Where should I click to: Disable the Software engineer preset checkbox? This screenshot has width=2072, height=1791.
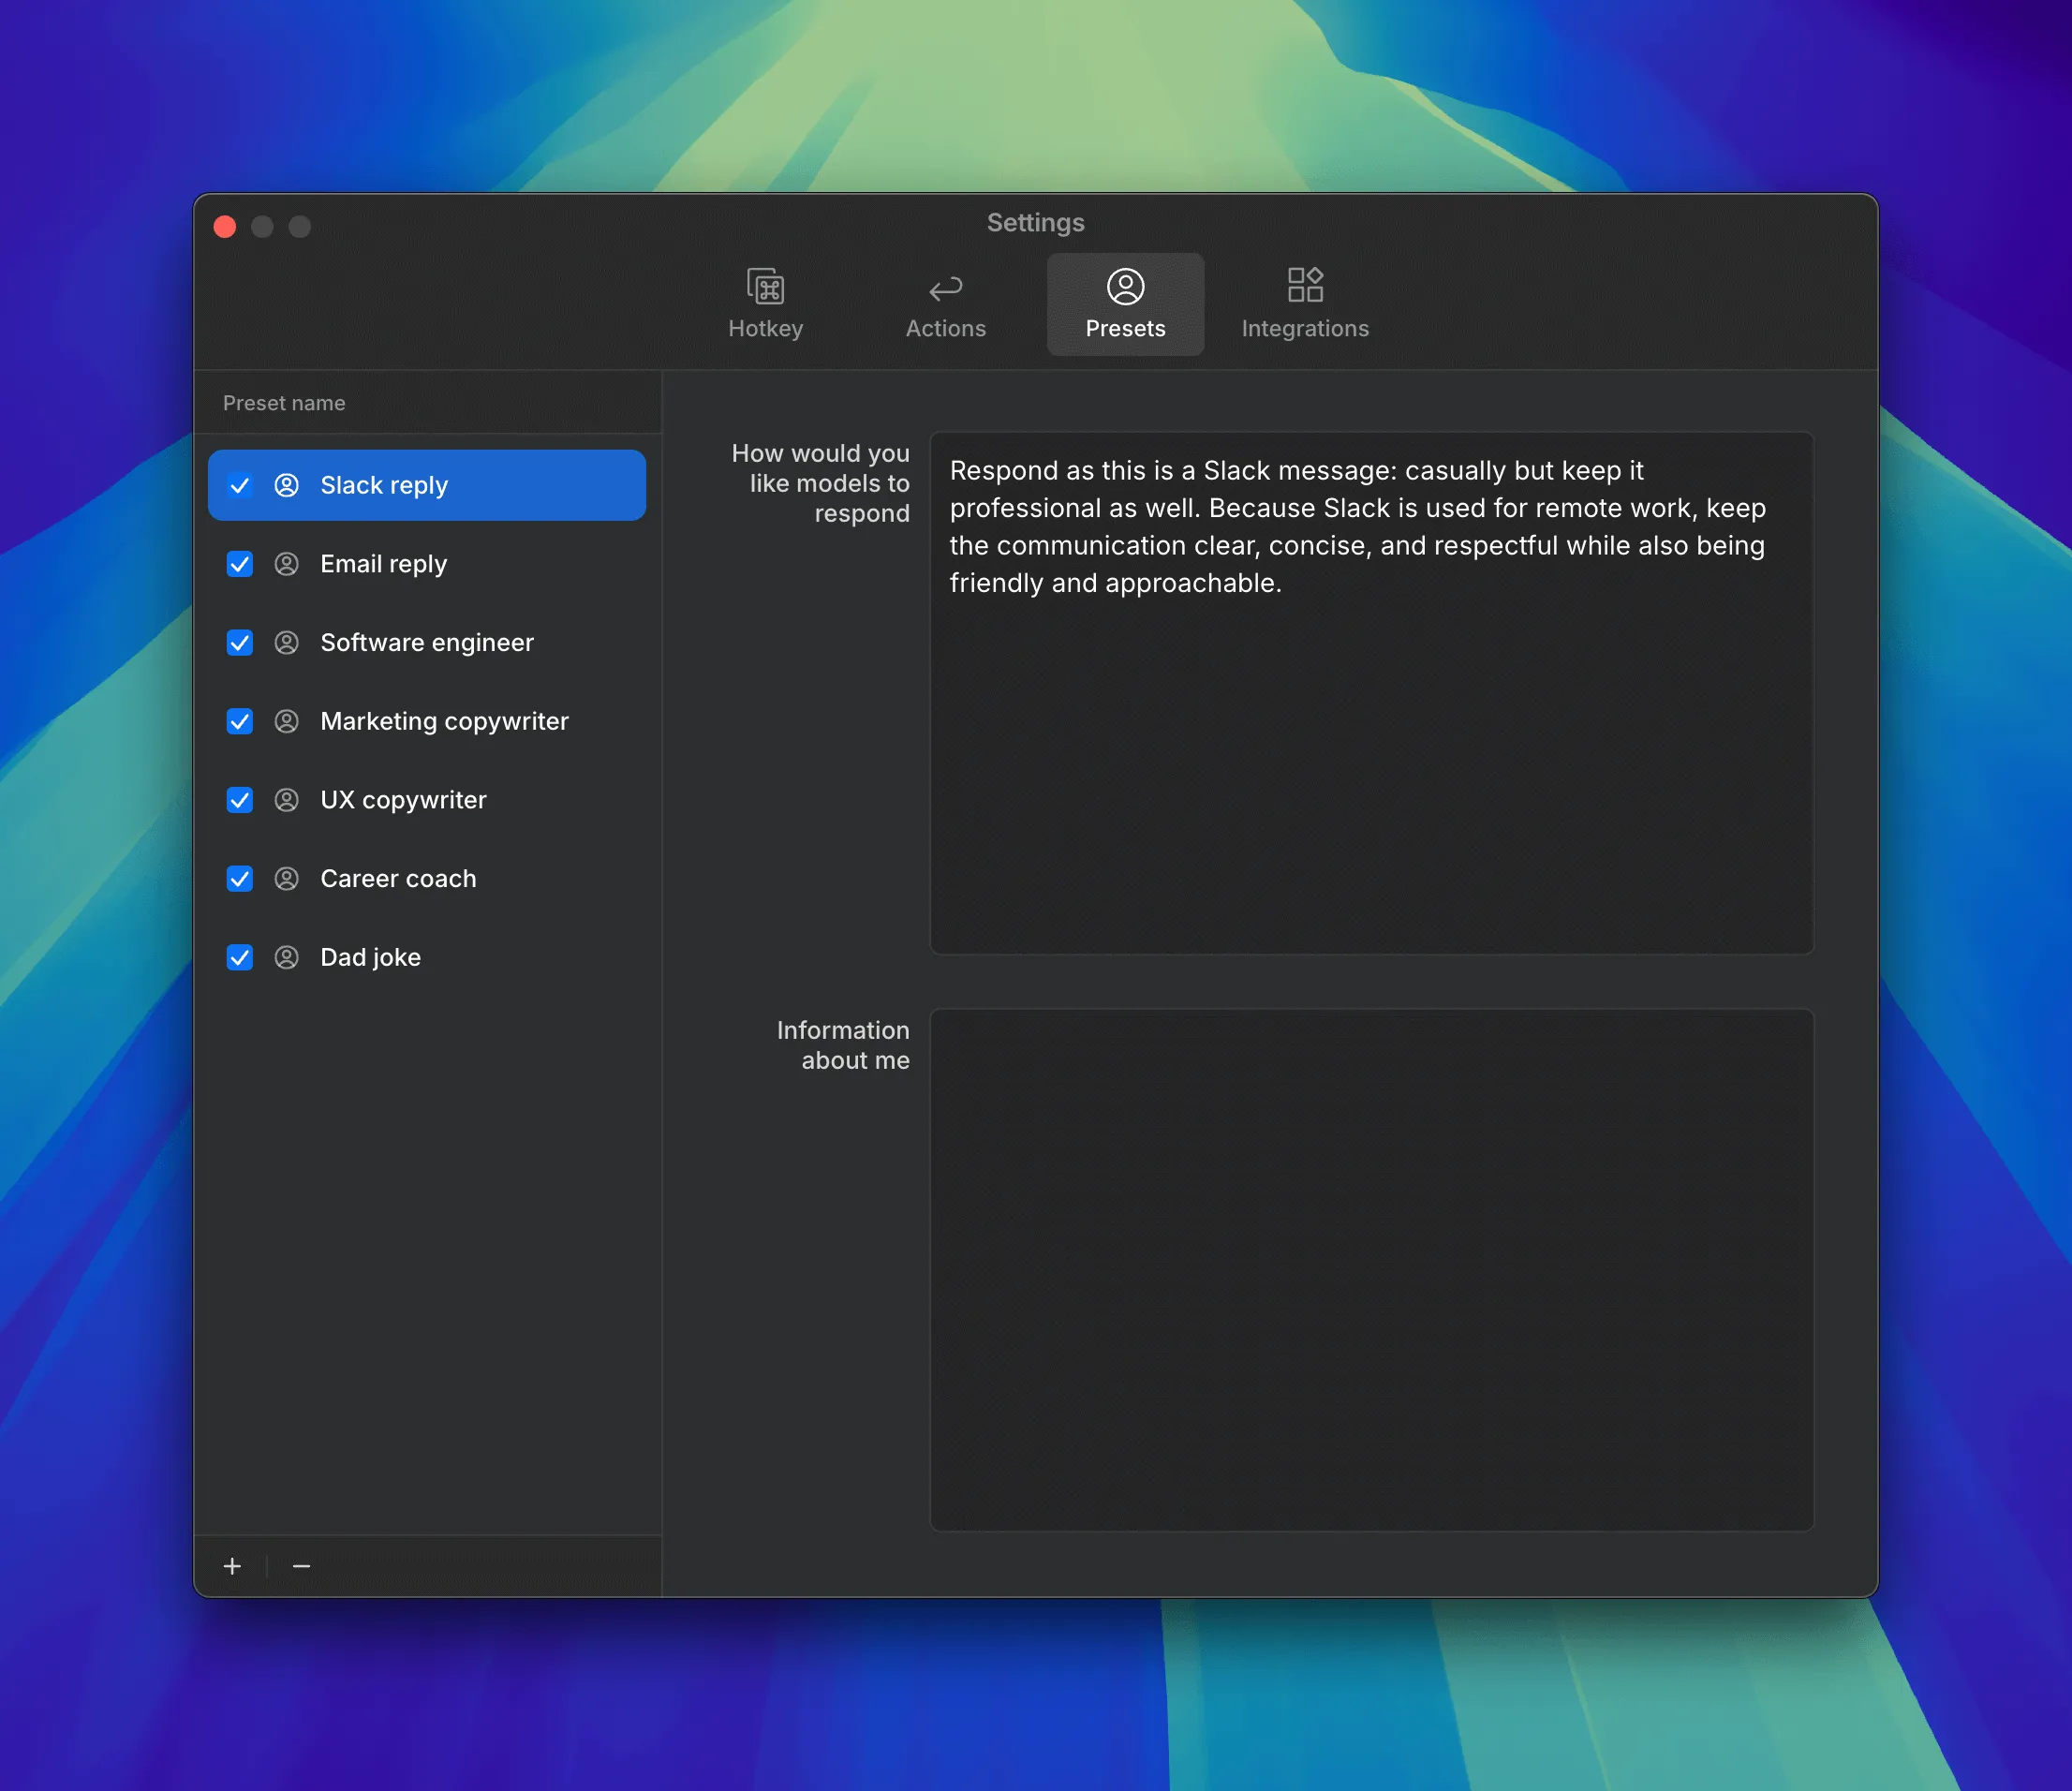pos(240,643)
